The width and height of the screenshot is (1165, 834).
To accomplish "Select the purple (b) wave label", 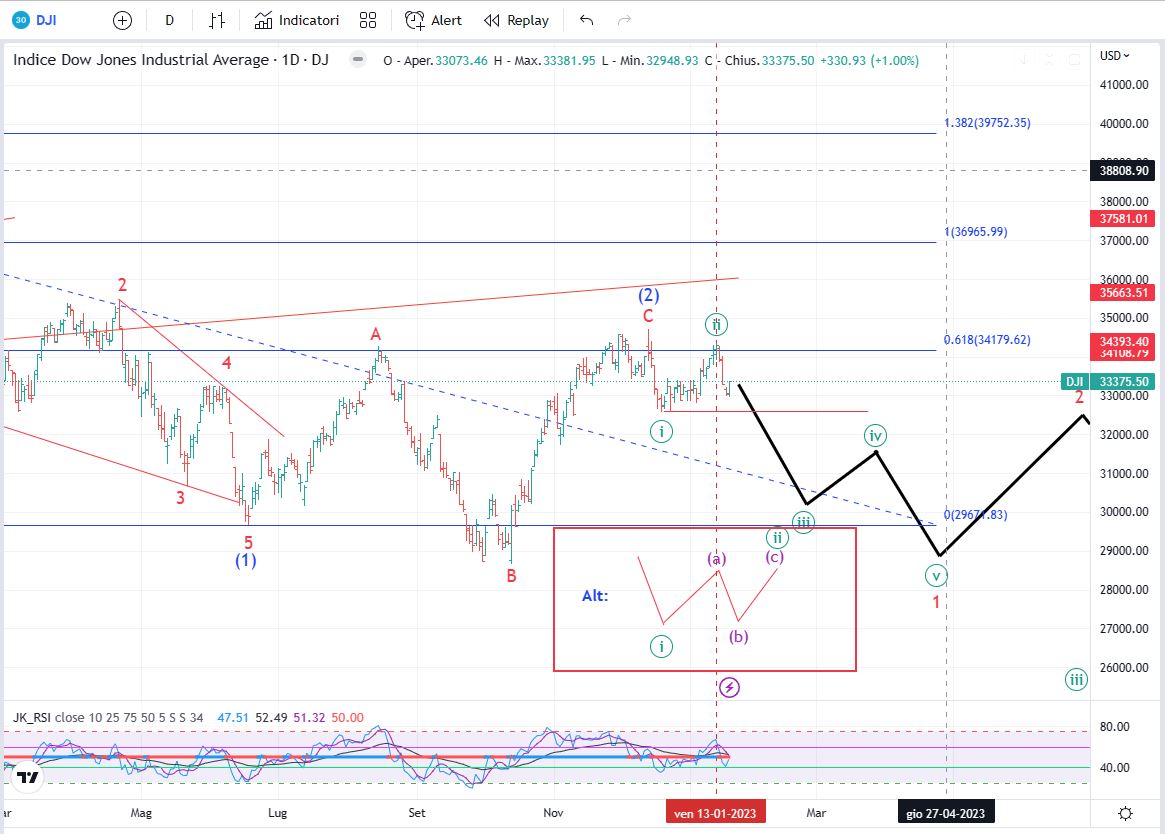I will (x=738, y=636).
